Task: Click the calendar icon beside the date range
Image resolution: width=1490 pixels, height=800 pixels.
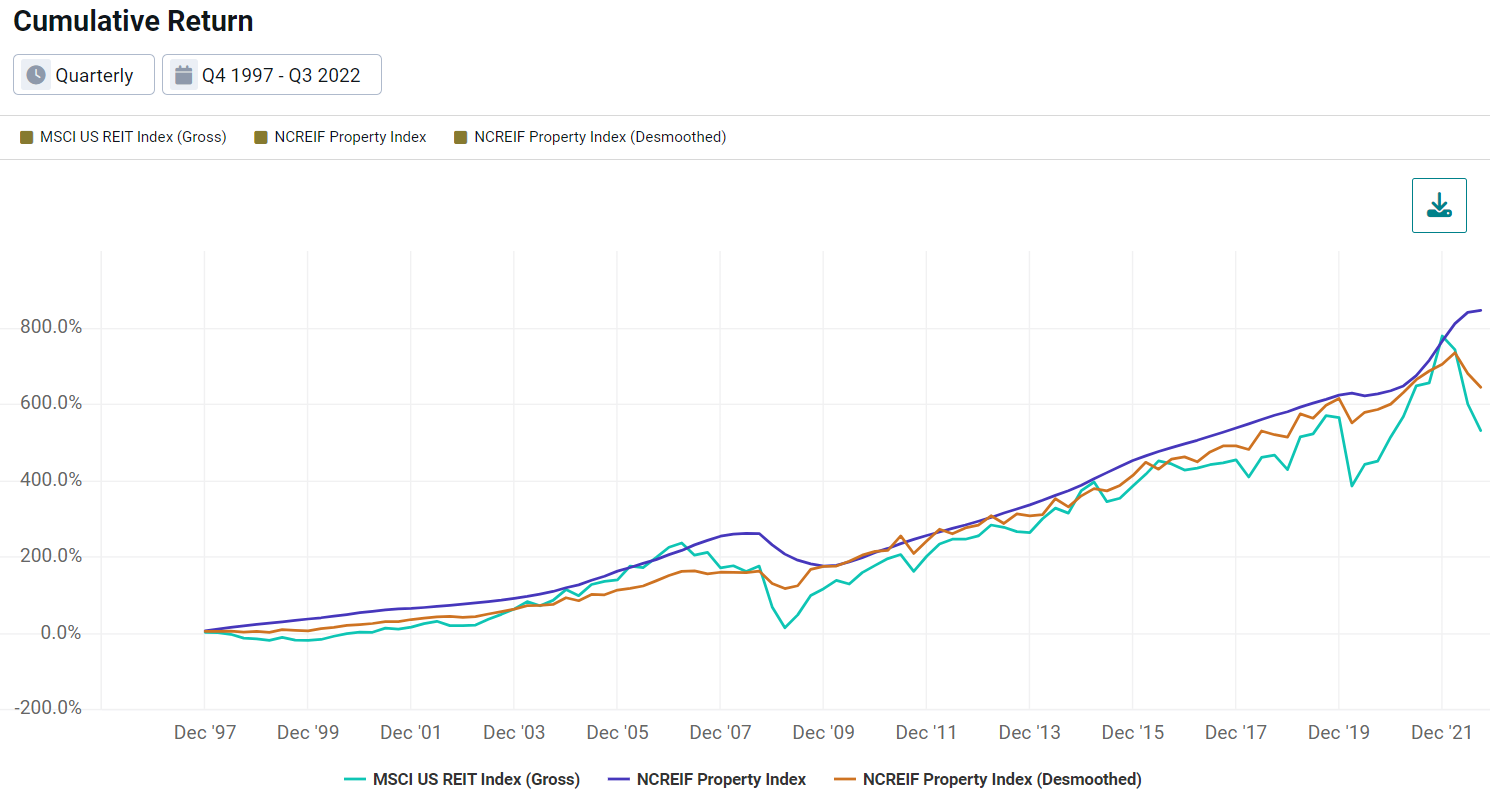Action: (183, 75)
